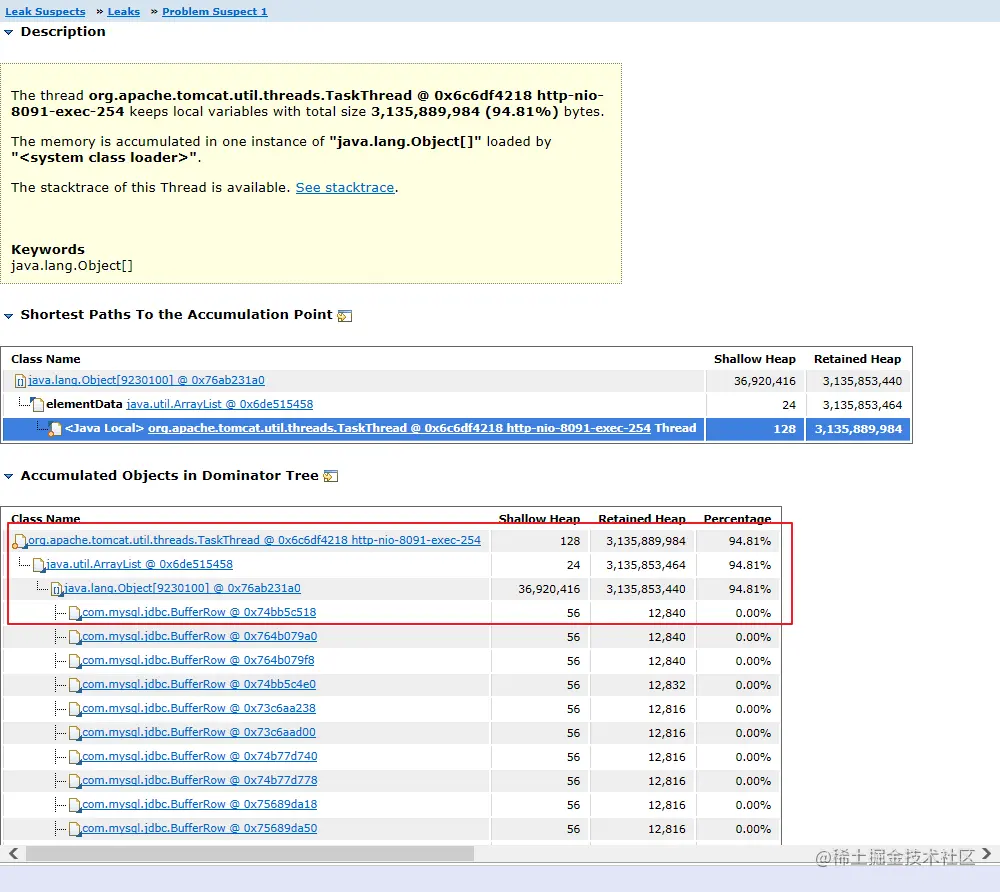Viewport: 1000px width, 892px height.
Task: Click the Retained Heap header in Shortest Paths table
Action: tap(857, 359)
